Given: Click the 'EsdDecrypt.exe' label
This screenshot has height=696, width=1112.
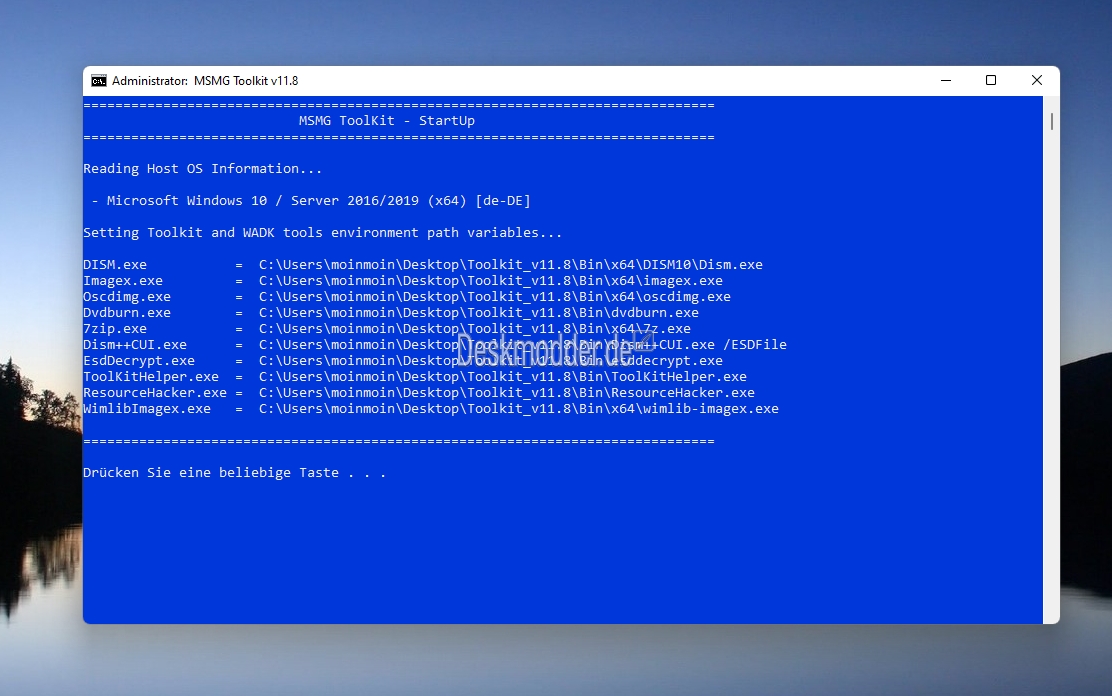Looking at the screenshot, I should click(139, 361).
